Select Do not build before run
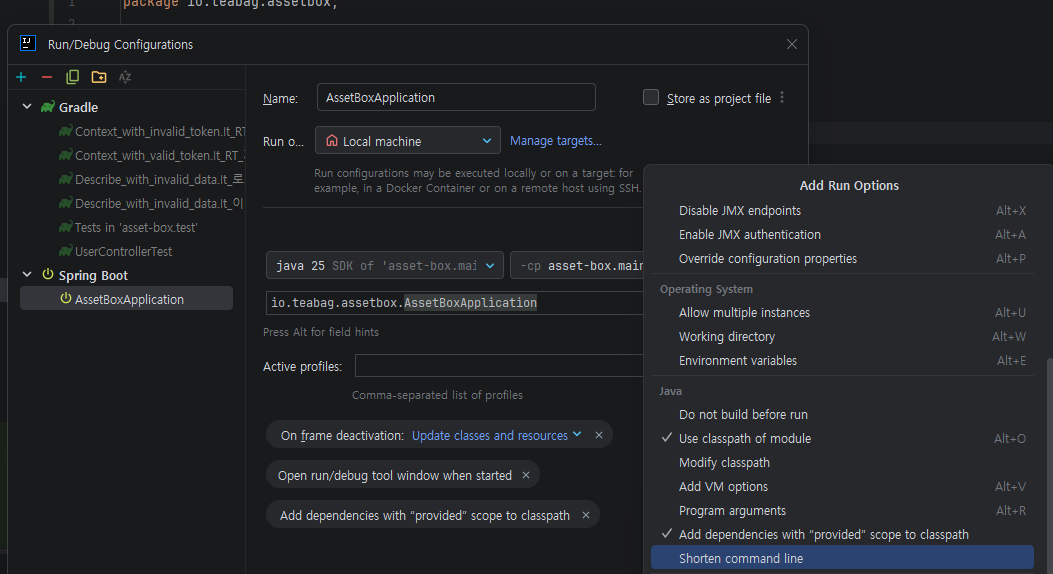Viewport: 1053px width, 574px height. point(842,415)
